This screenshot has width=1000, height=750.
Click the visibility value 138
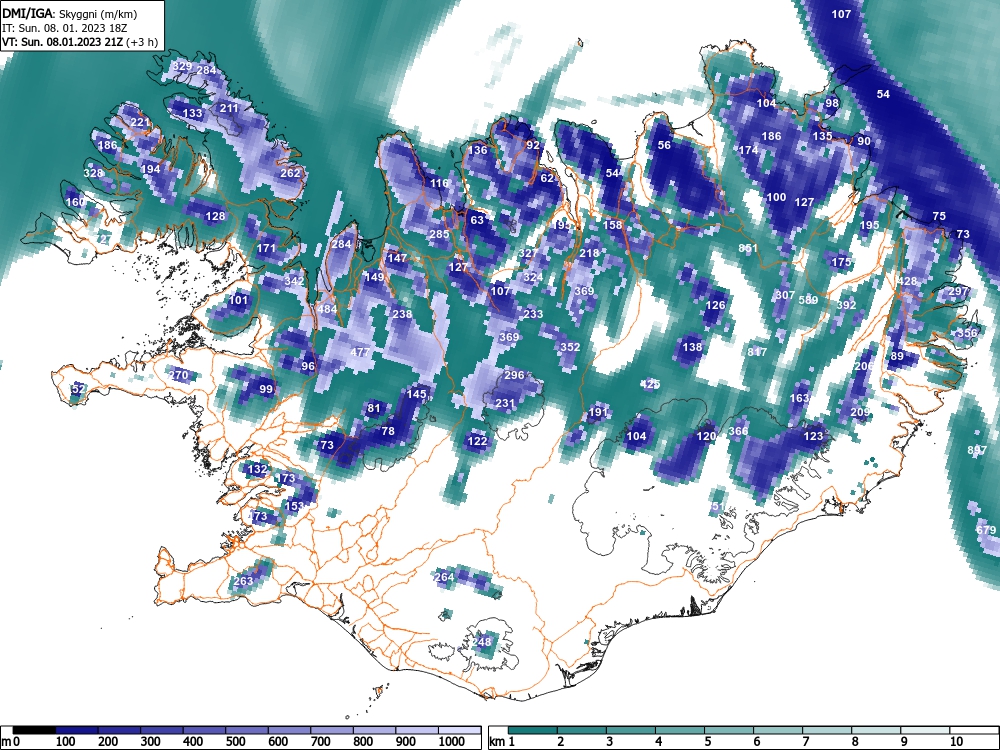click(692, 347)
